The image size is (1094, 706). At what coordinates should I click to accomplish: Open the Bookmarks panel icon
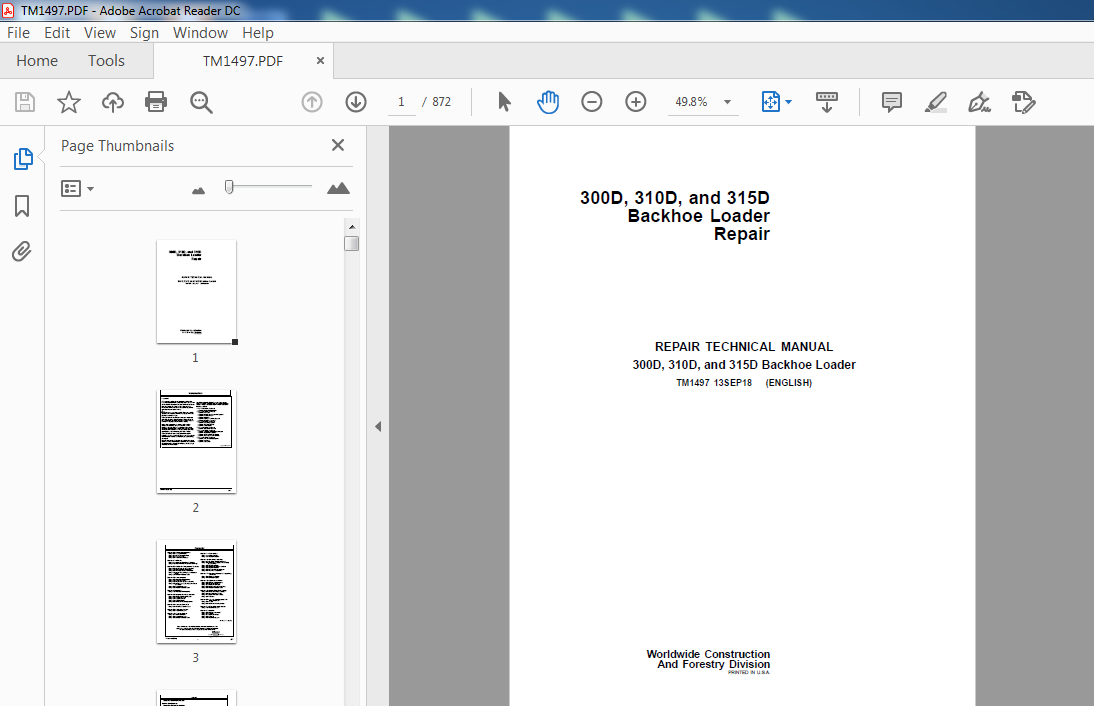[x=22, y=206]
